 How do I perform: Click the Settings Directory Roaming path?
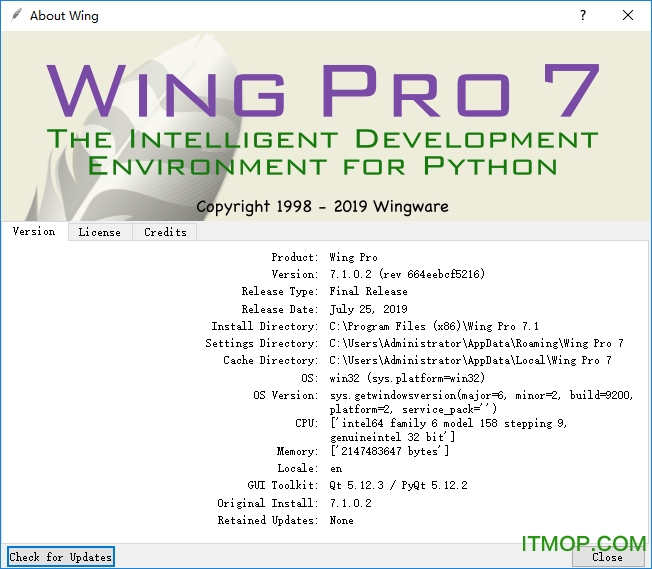click(477, 343)
